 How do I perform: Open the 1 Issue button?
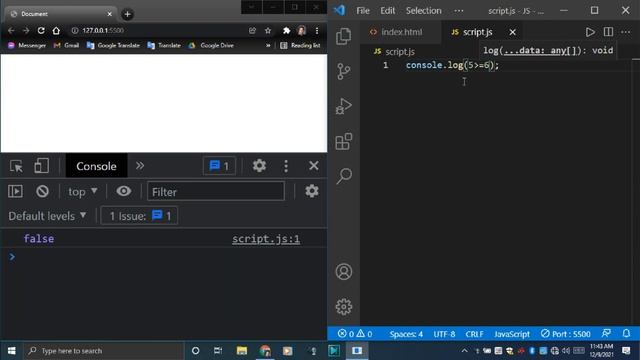tap(139, 216)
